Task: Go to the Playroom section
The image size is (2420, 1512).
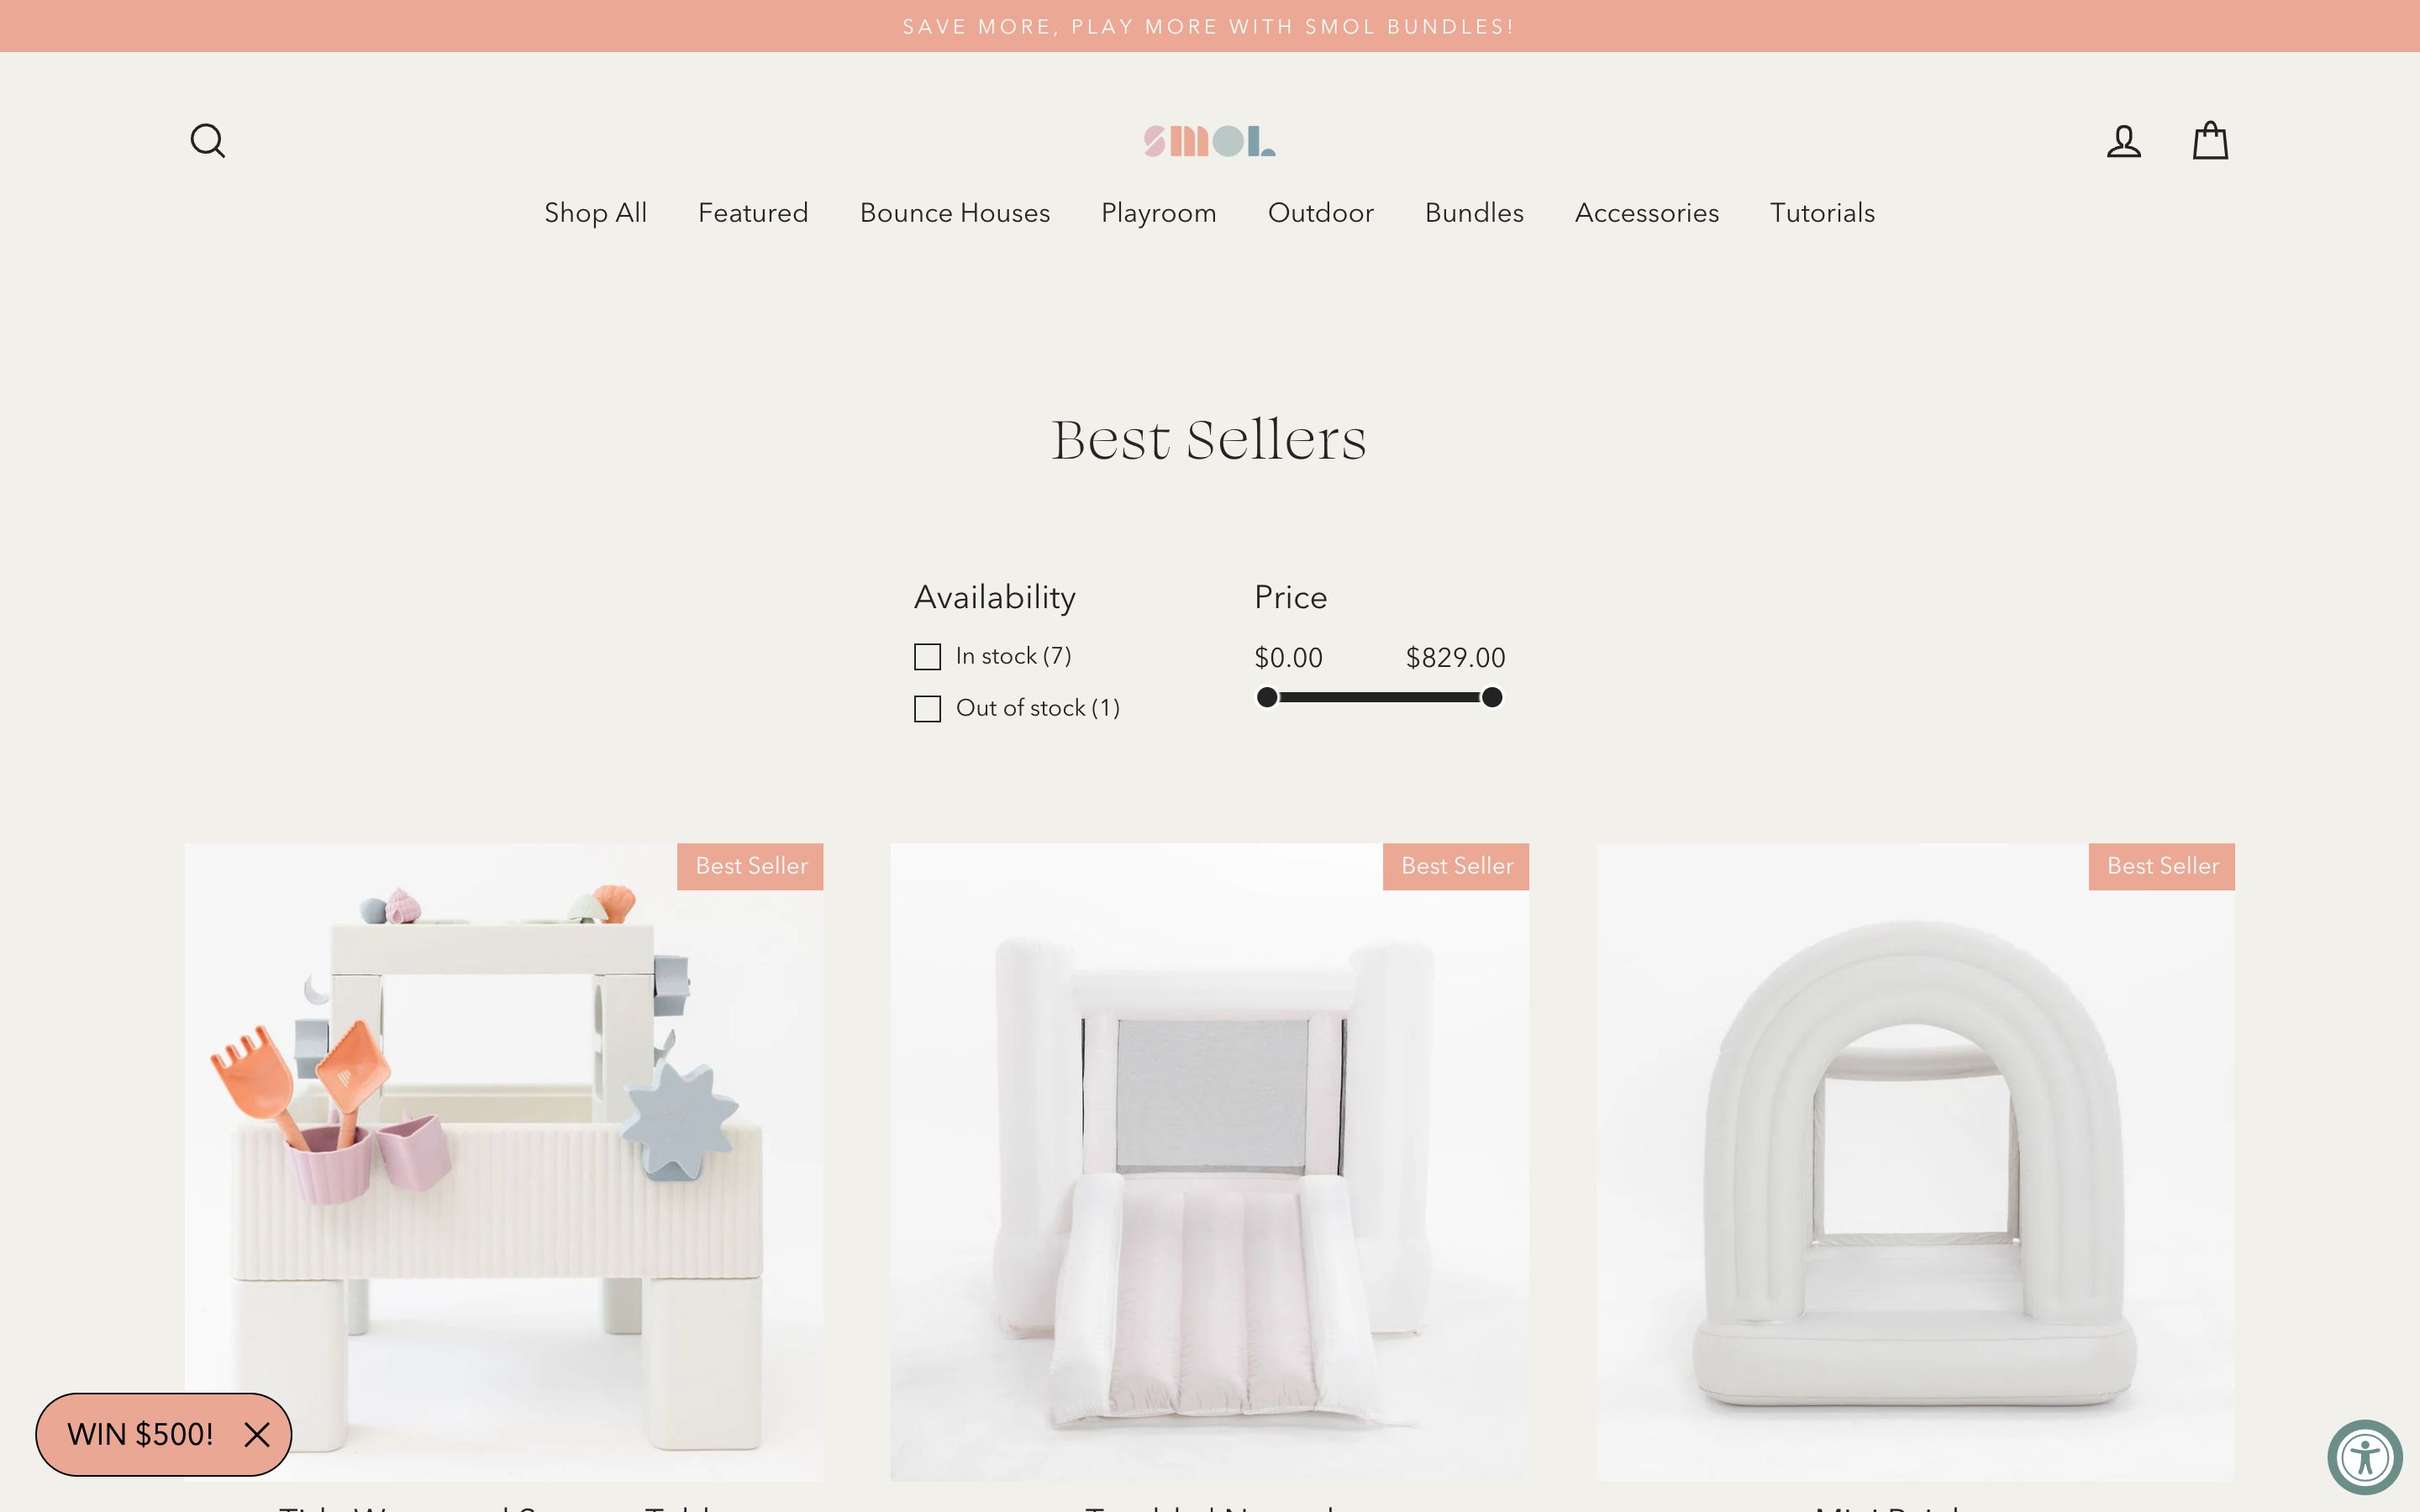Action: (x=1158, y=213)
